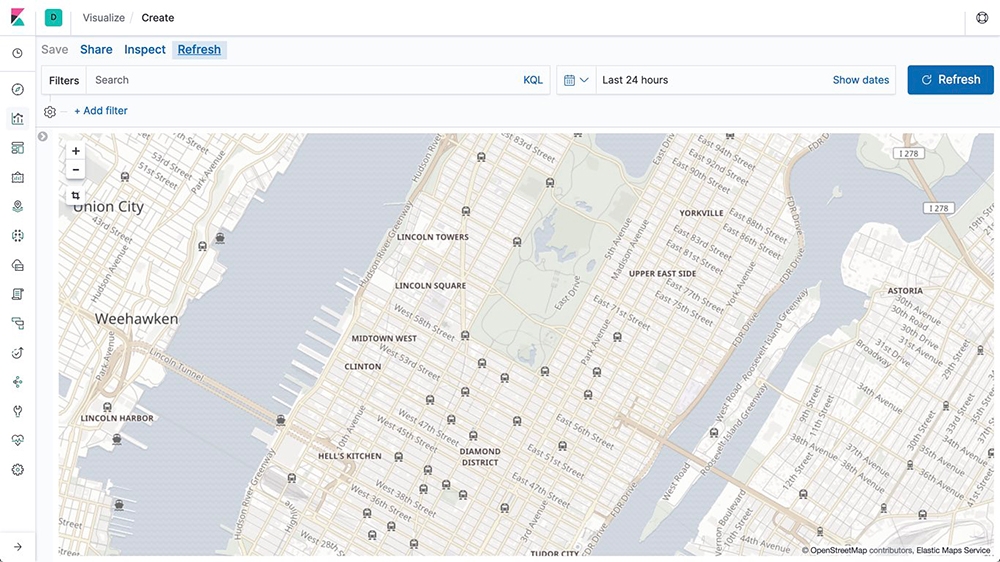The width and height of the screenshot is (1000, 562).
Task: Open Canvas from the sidebar
Action: 18,177
